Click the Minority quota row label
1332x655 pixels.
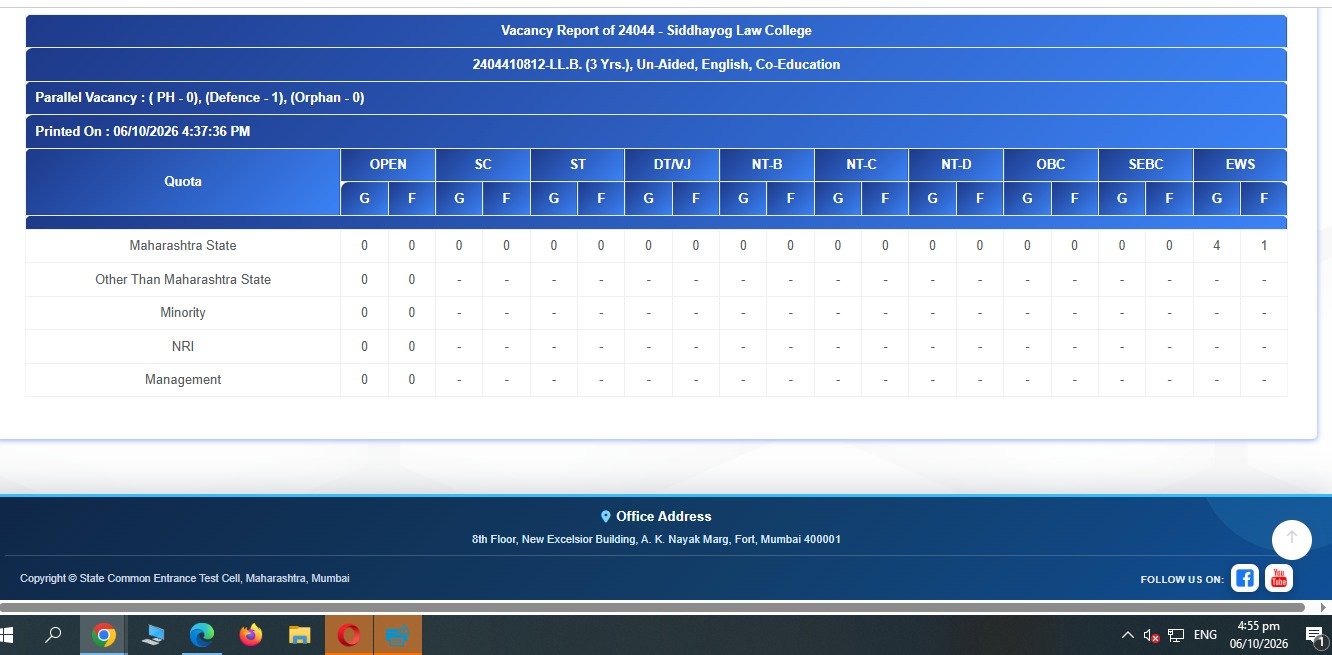[x=183, y=313]
